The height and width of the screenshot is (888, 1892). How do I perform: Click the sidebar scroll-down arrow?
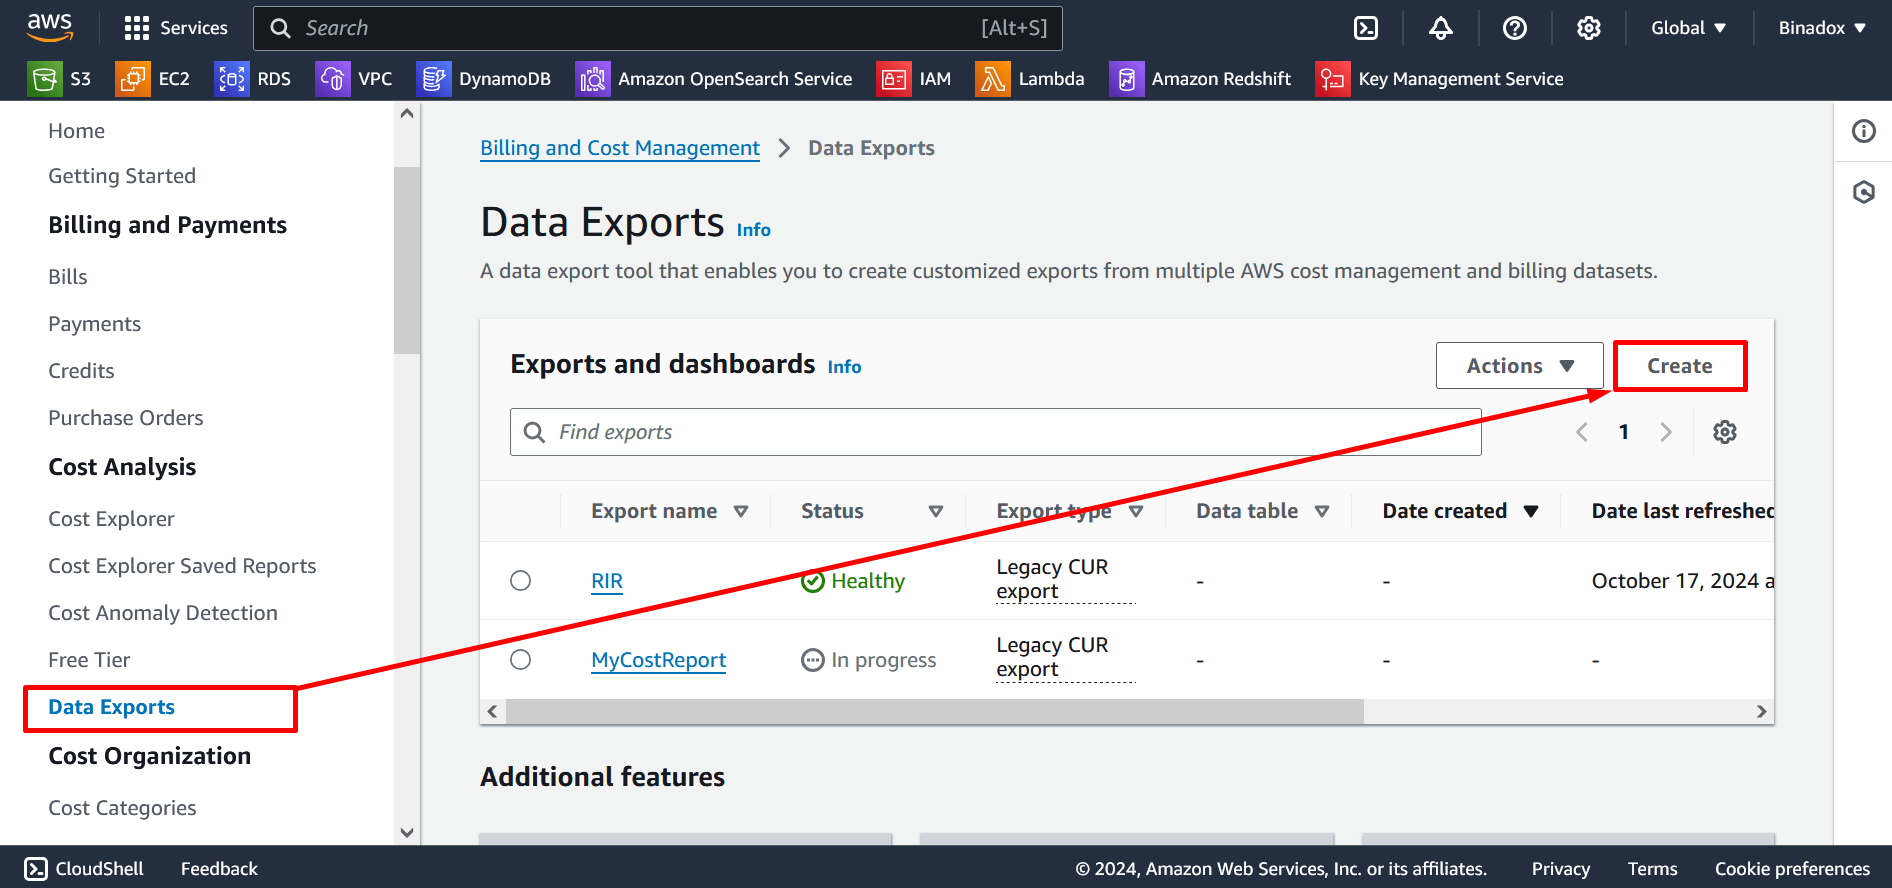[407, 832]
